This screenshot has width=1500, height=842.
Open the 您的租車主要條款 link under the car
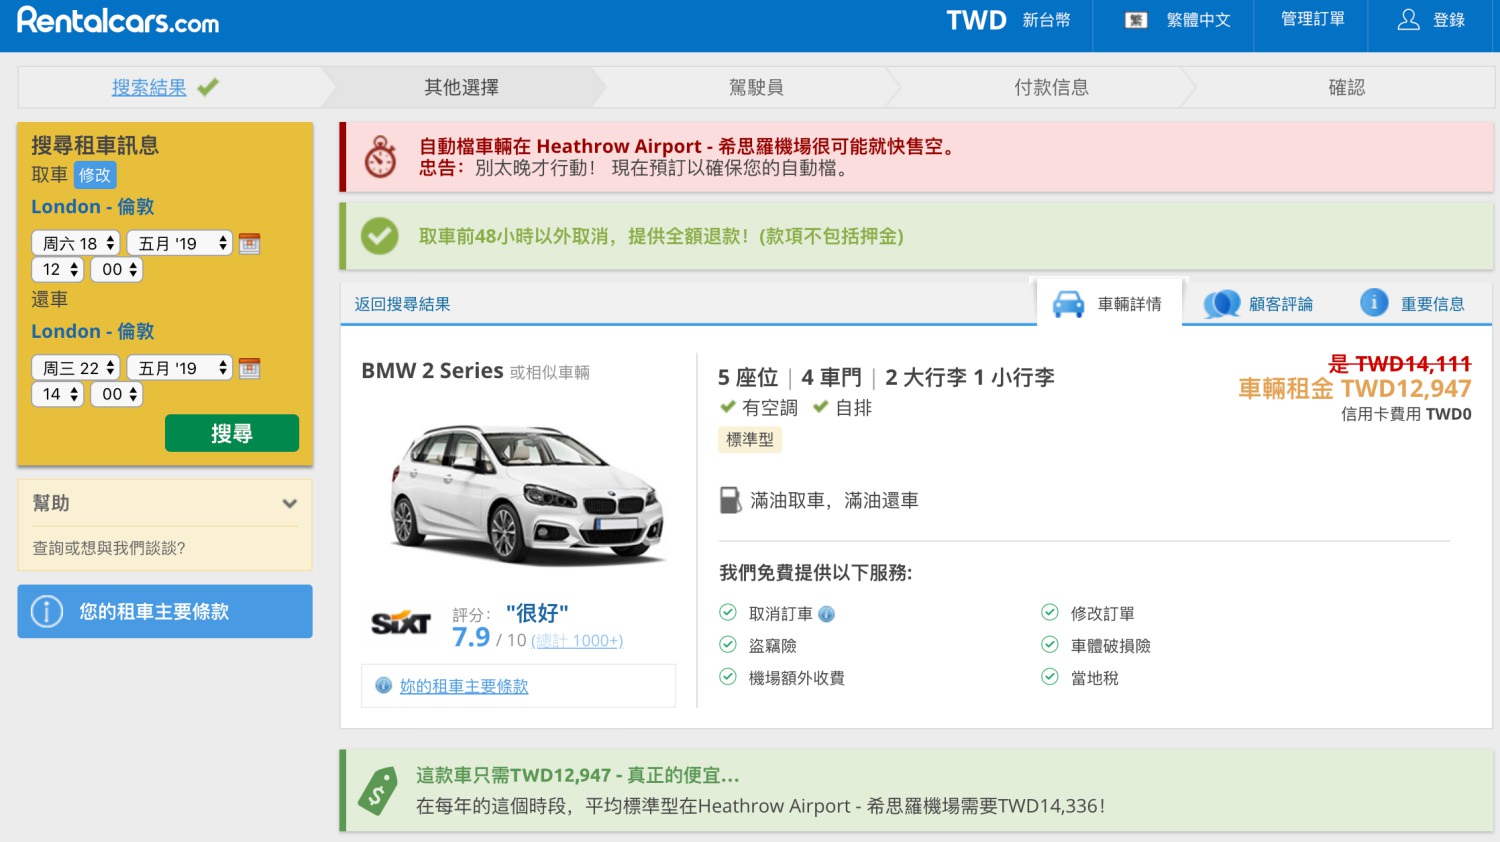464,686
